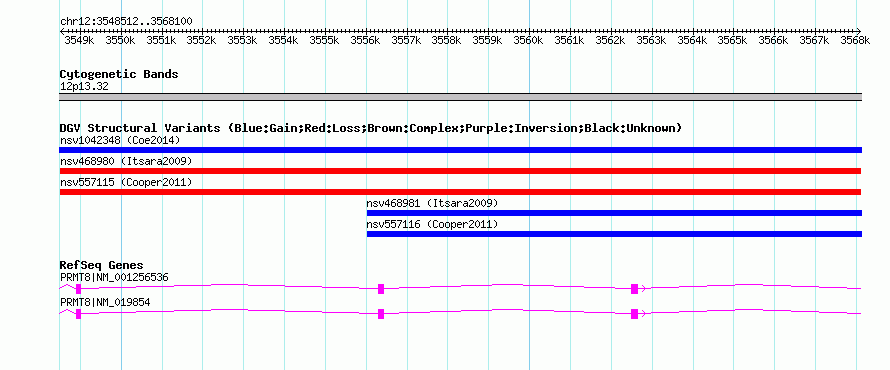
Task: Click the 3560k ruler position
Action: (528, 40)
